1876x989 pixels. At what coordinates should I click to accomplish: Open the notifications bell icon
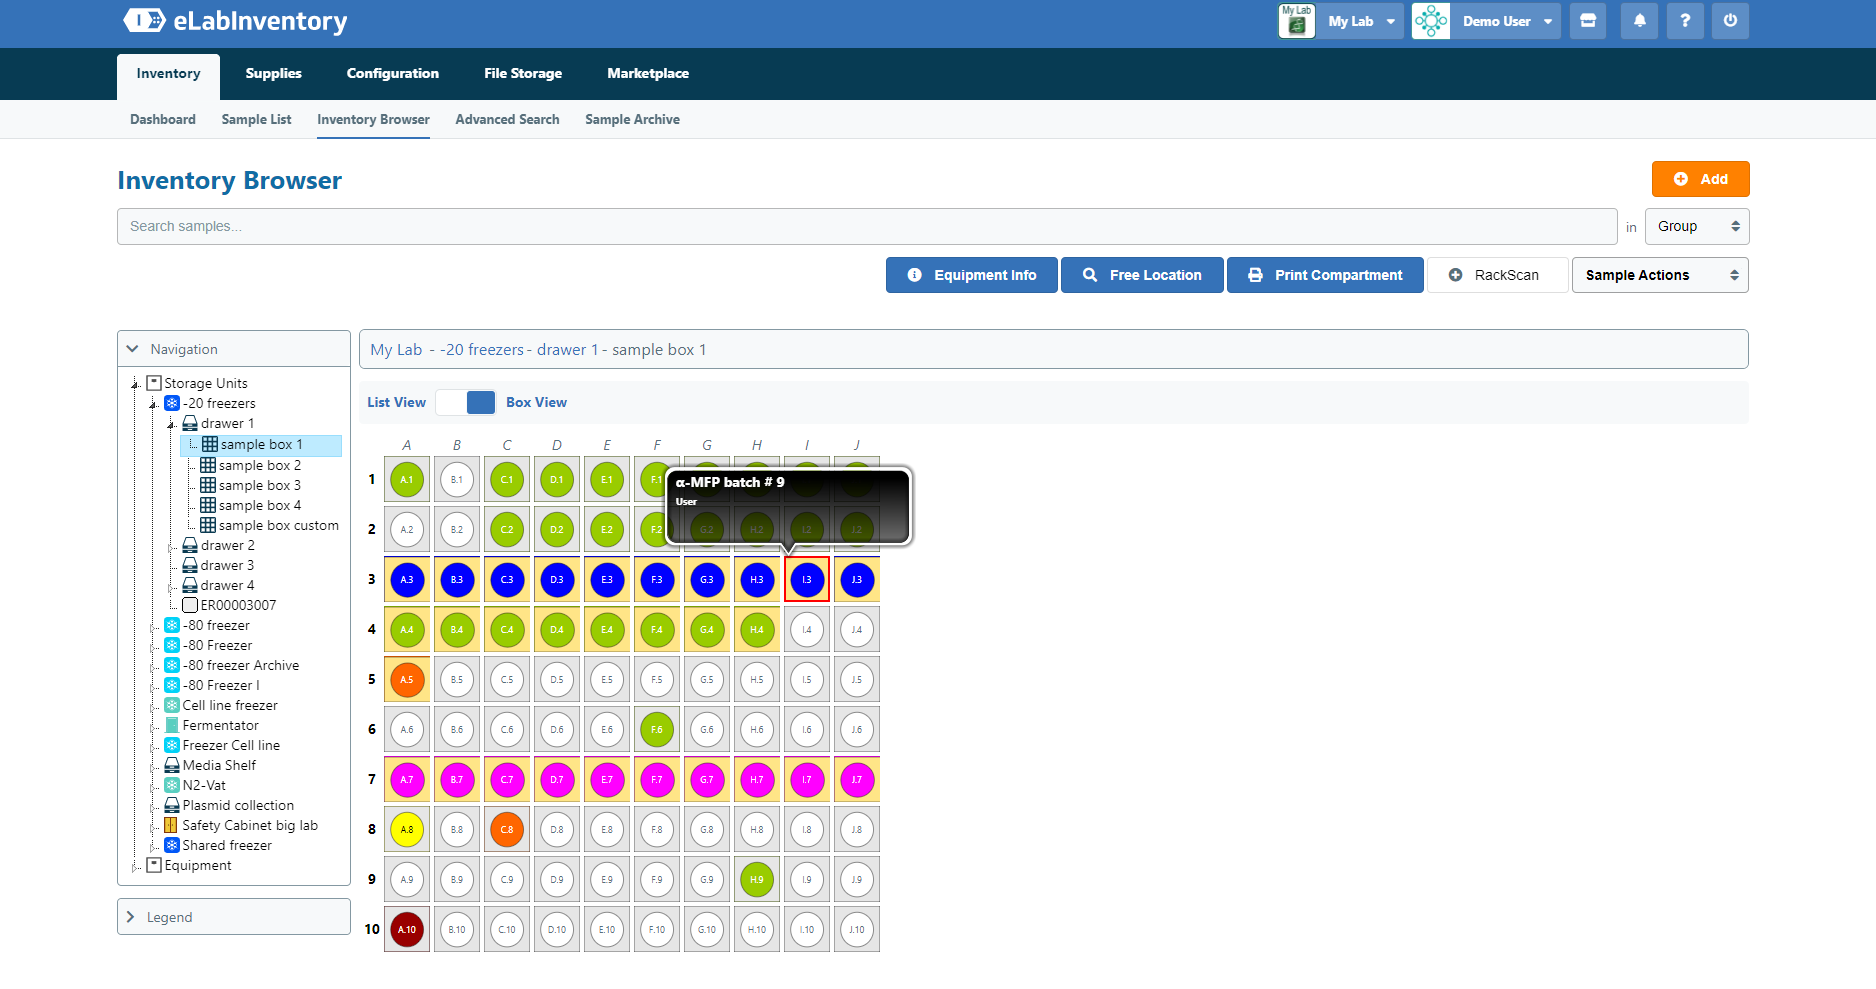tap(1640, 21)
